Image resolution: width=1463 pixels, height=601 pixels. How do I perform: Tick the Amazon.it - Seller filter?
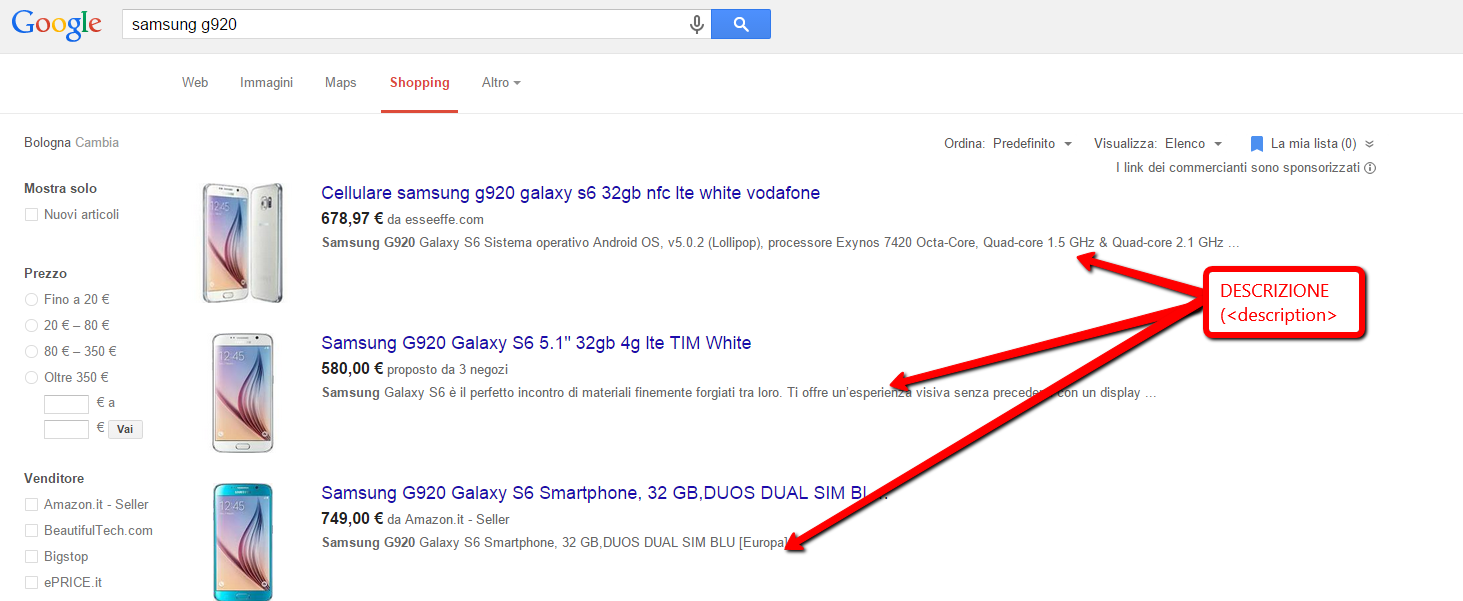coord(31,505)
